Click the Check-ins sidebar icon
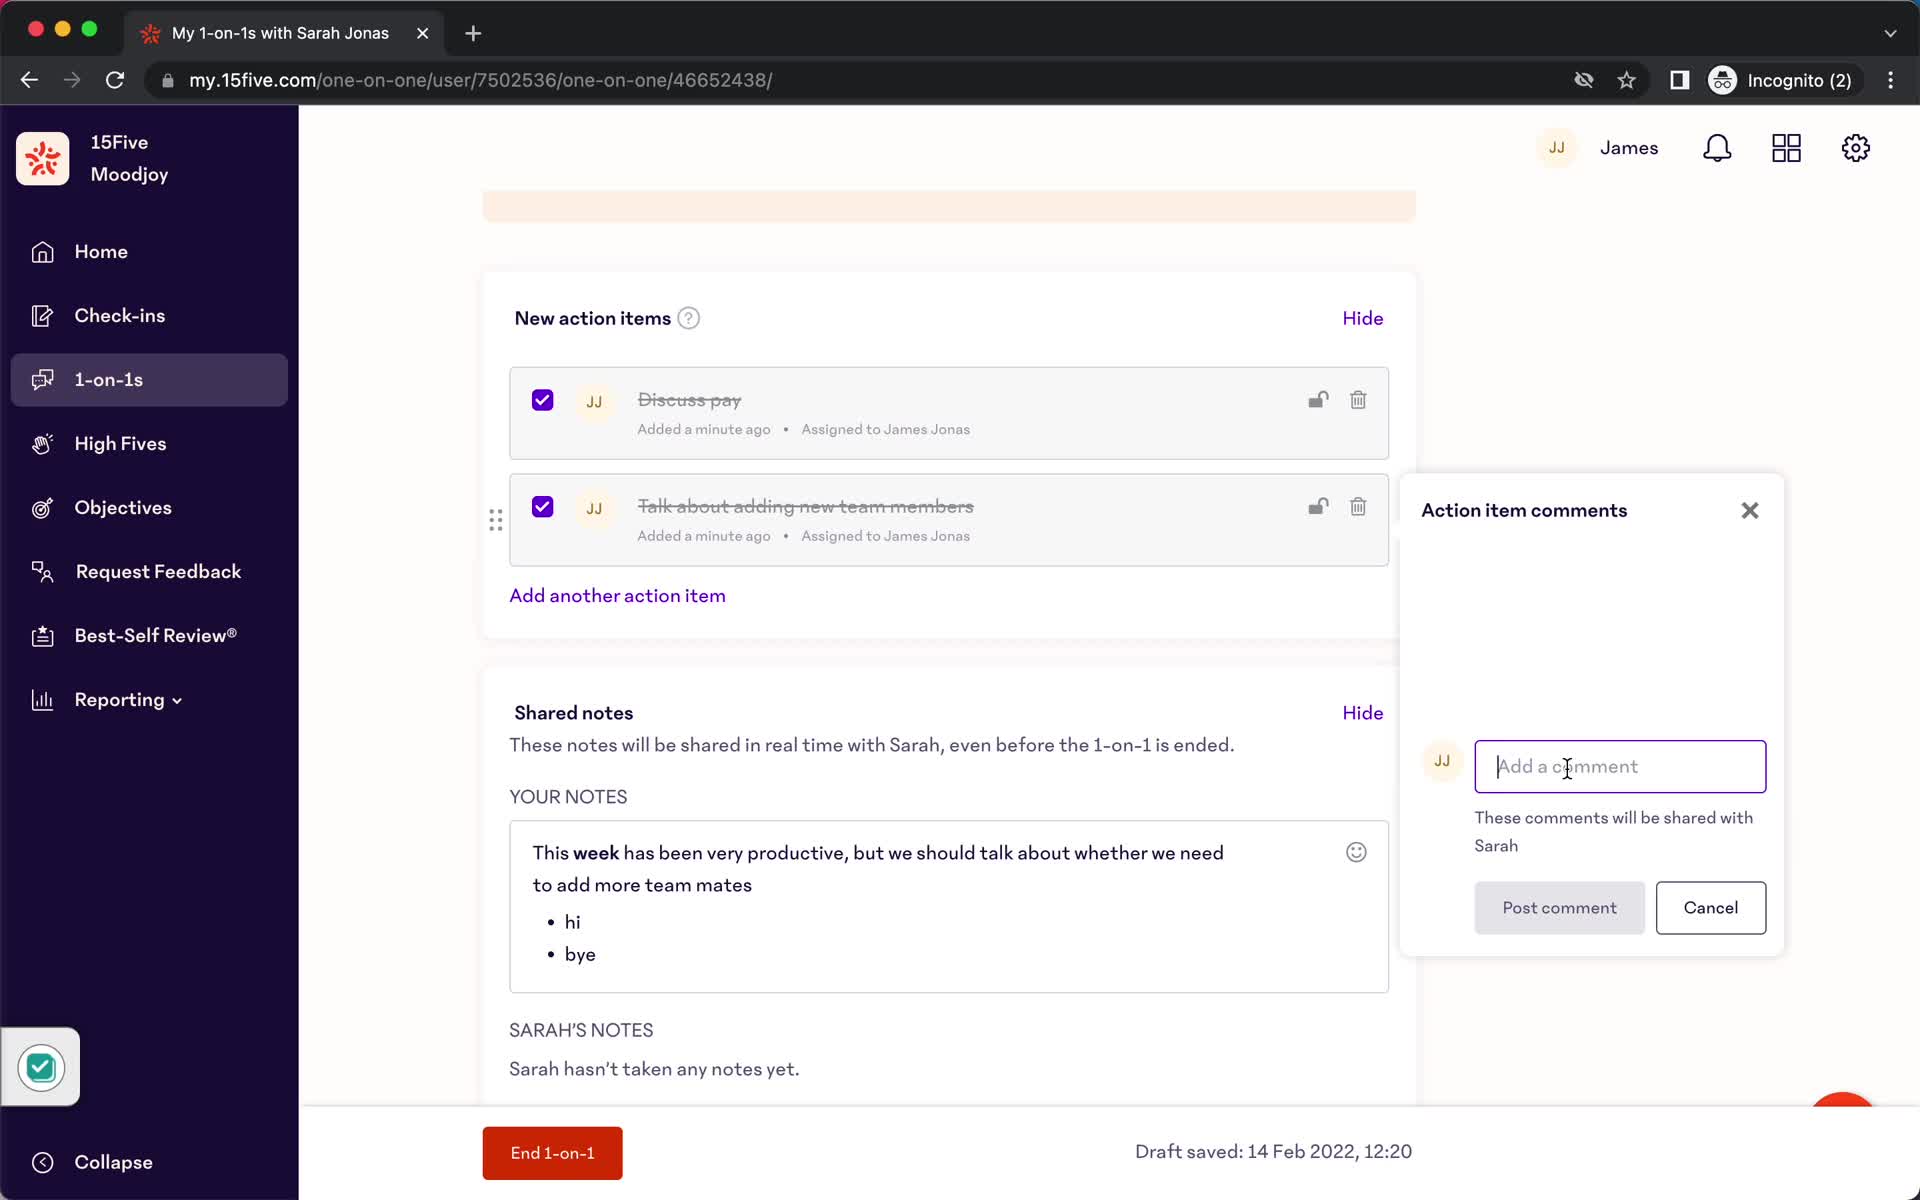The height and width of the screenshot is (1200, 1920). [41, 315]
